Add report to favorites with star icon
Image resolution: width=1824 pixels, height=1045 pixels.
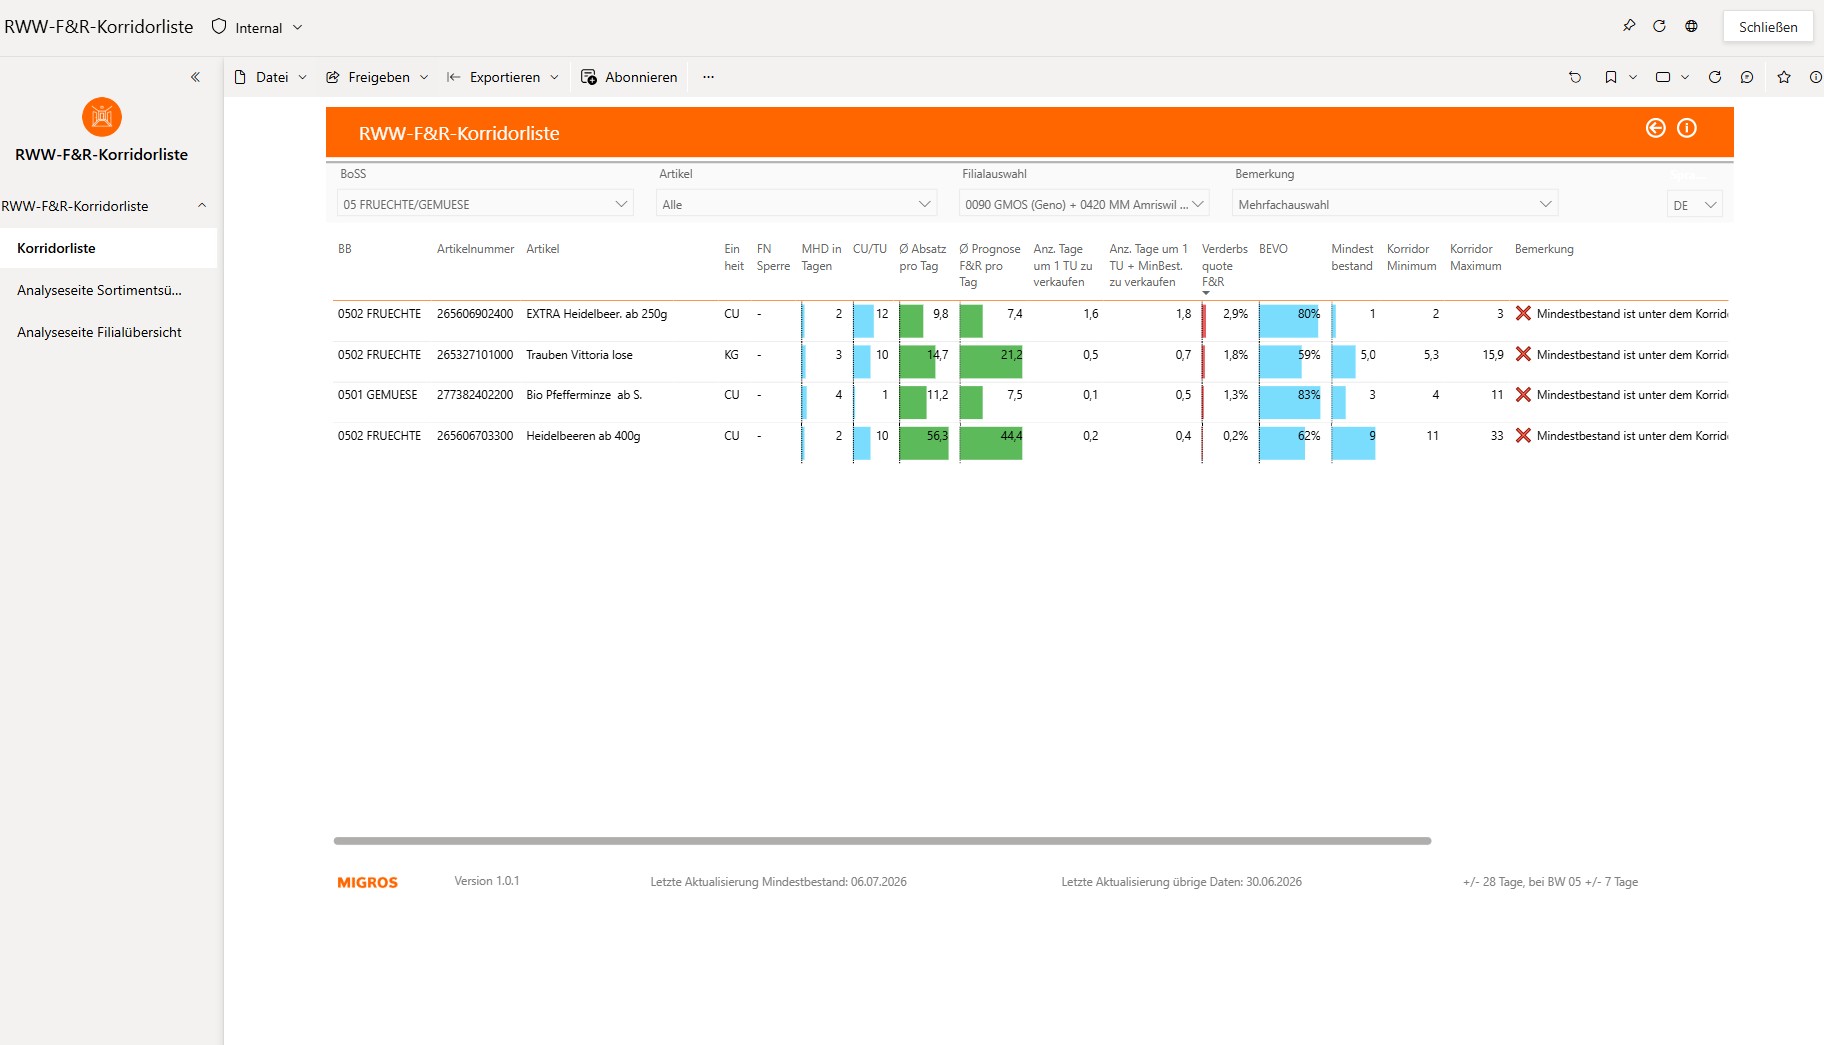tap(1784, 77)
